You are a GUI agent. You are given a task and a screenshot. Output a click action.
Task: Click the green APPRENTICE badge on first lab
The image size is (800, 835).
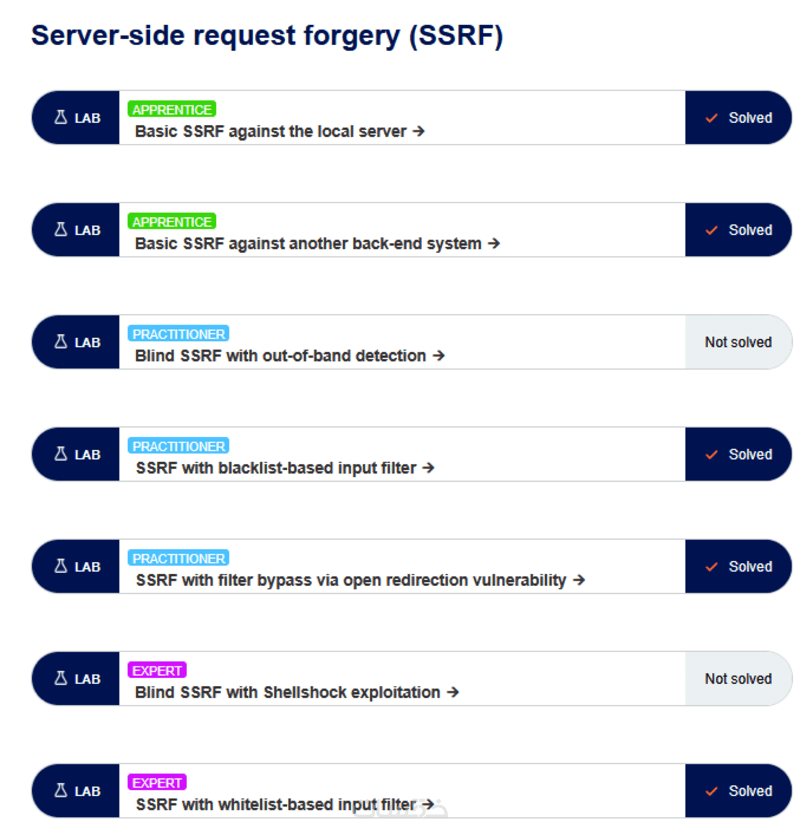click(172, 109)
